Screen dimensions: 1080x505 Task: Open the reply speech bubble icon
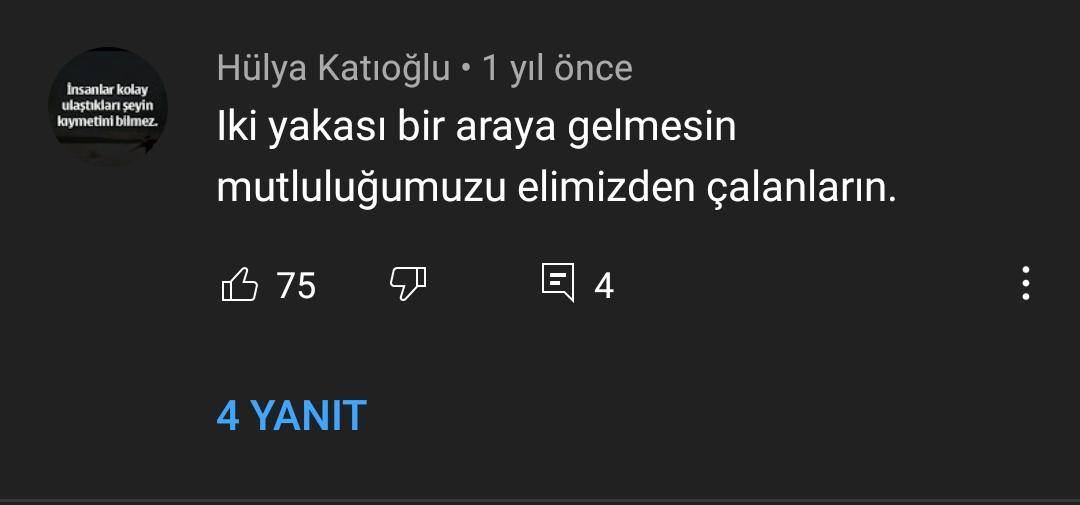tap(558, 282)
